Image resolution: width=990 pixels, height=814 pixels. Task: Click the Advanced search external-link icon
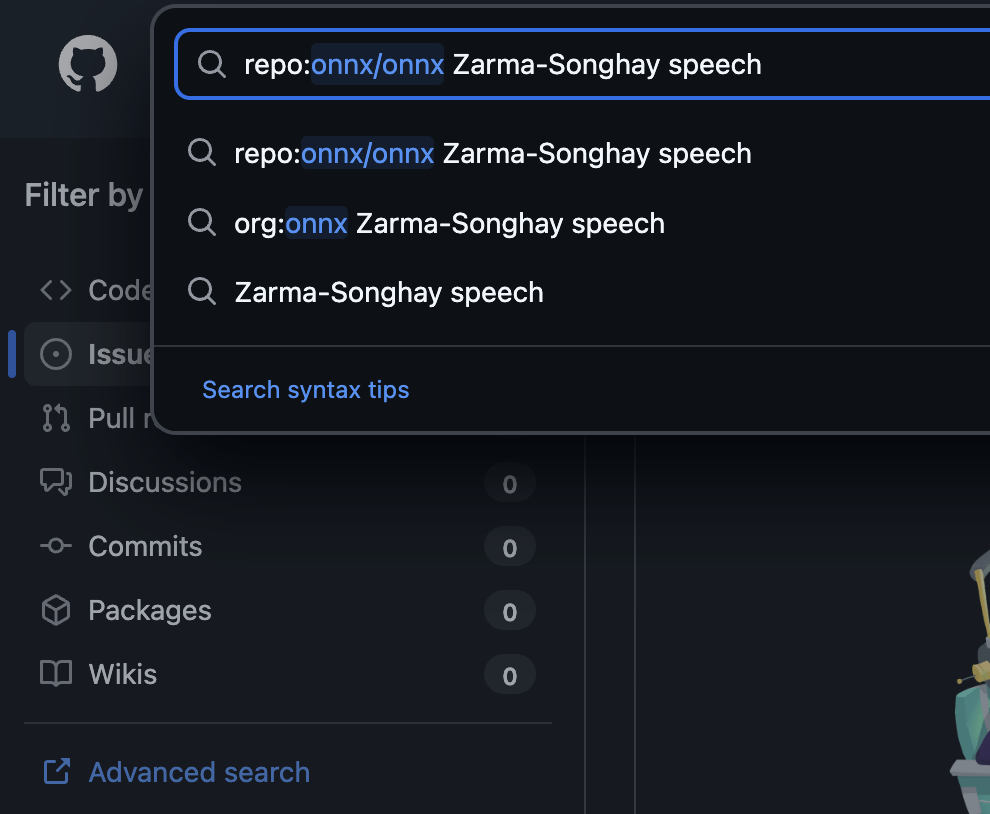point(56,772)
